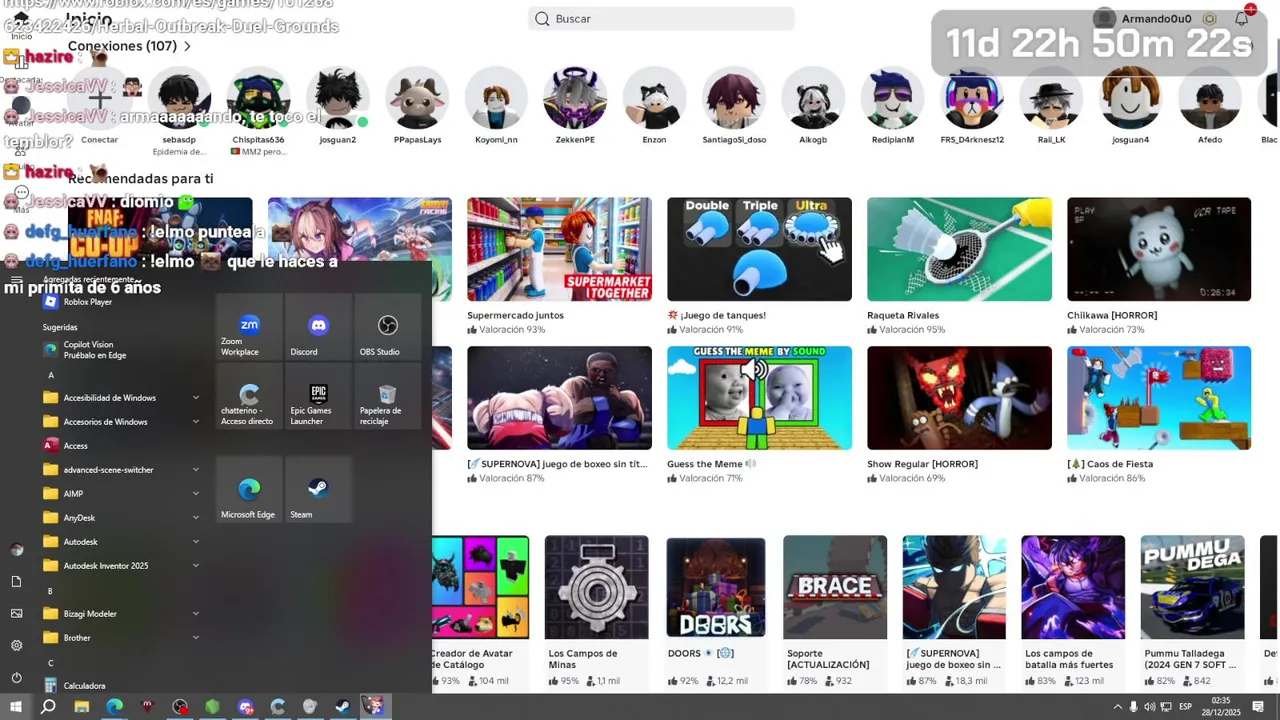Viewport: 1280px width, 720px height.
Task: Open Roblox Player in recently added apps
Action: tap(120, 301)
